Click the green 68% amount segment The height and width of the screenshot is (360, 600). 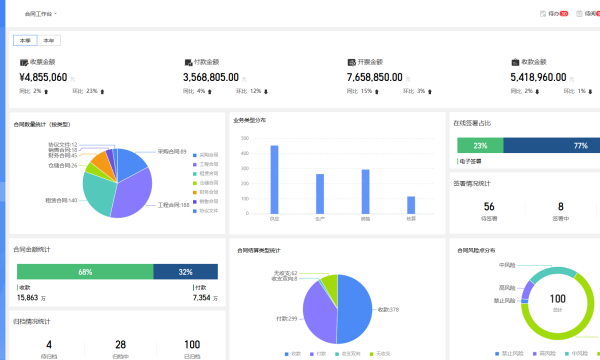click(85, 272)
